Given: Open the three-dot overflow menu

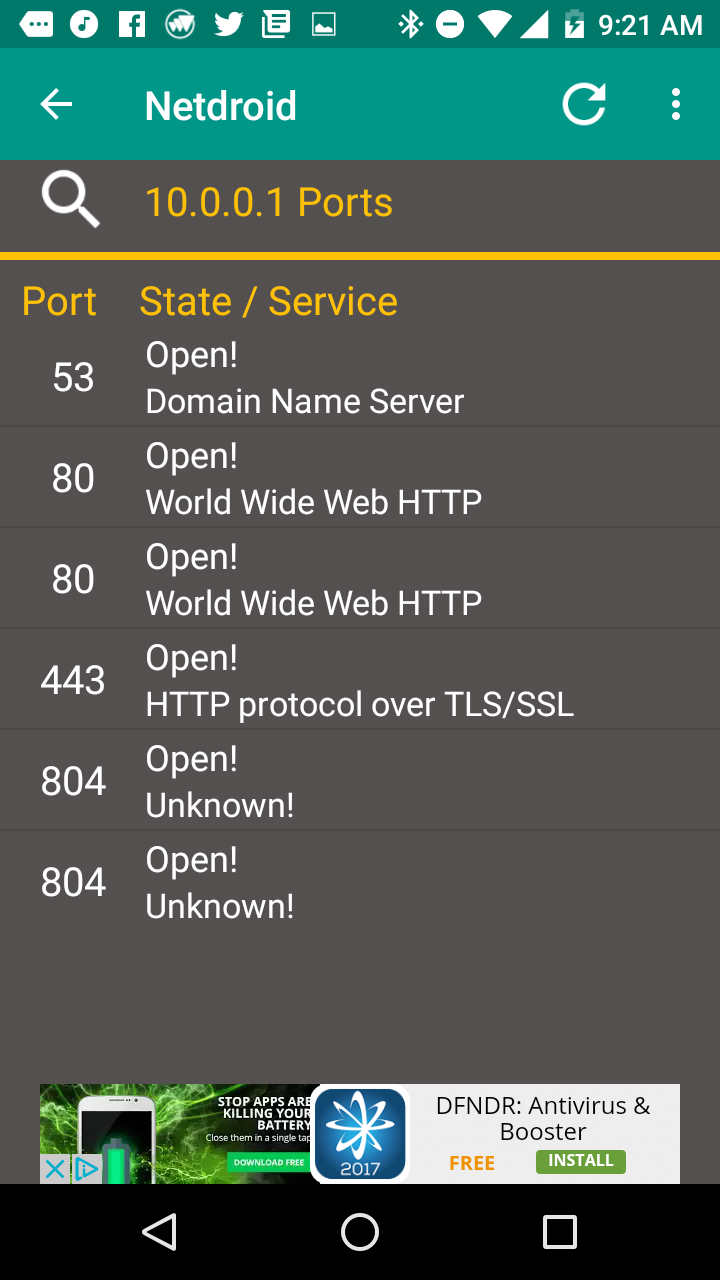Looking at the screenshot, I should point(676,105).
